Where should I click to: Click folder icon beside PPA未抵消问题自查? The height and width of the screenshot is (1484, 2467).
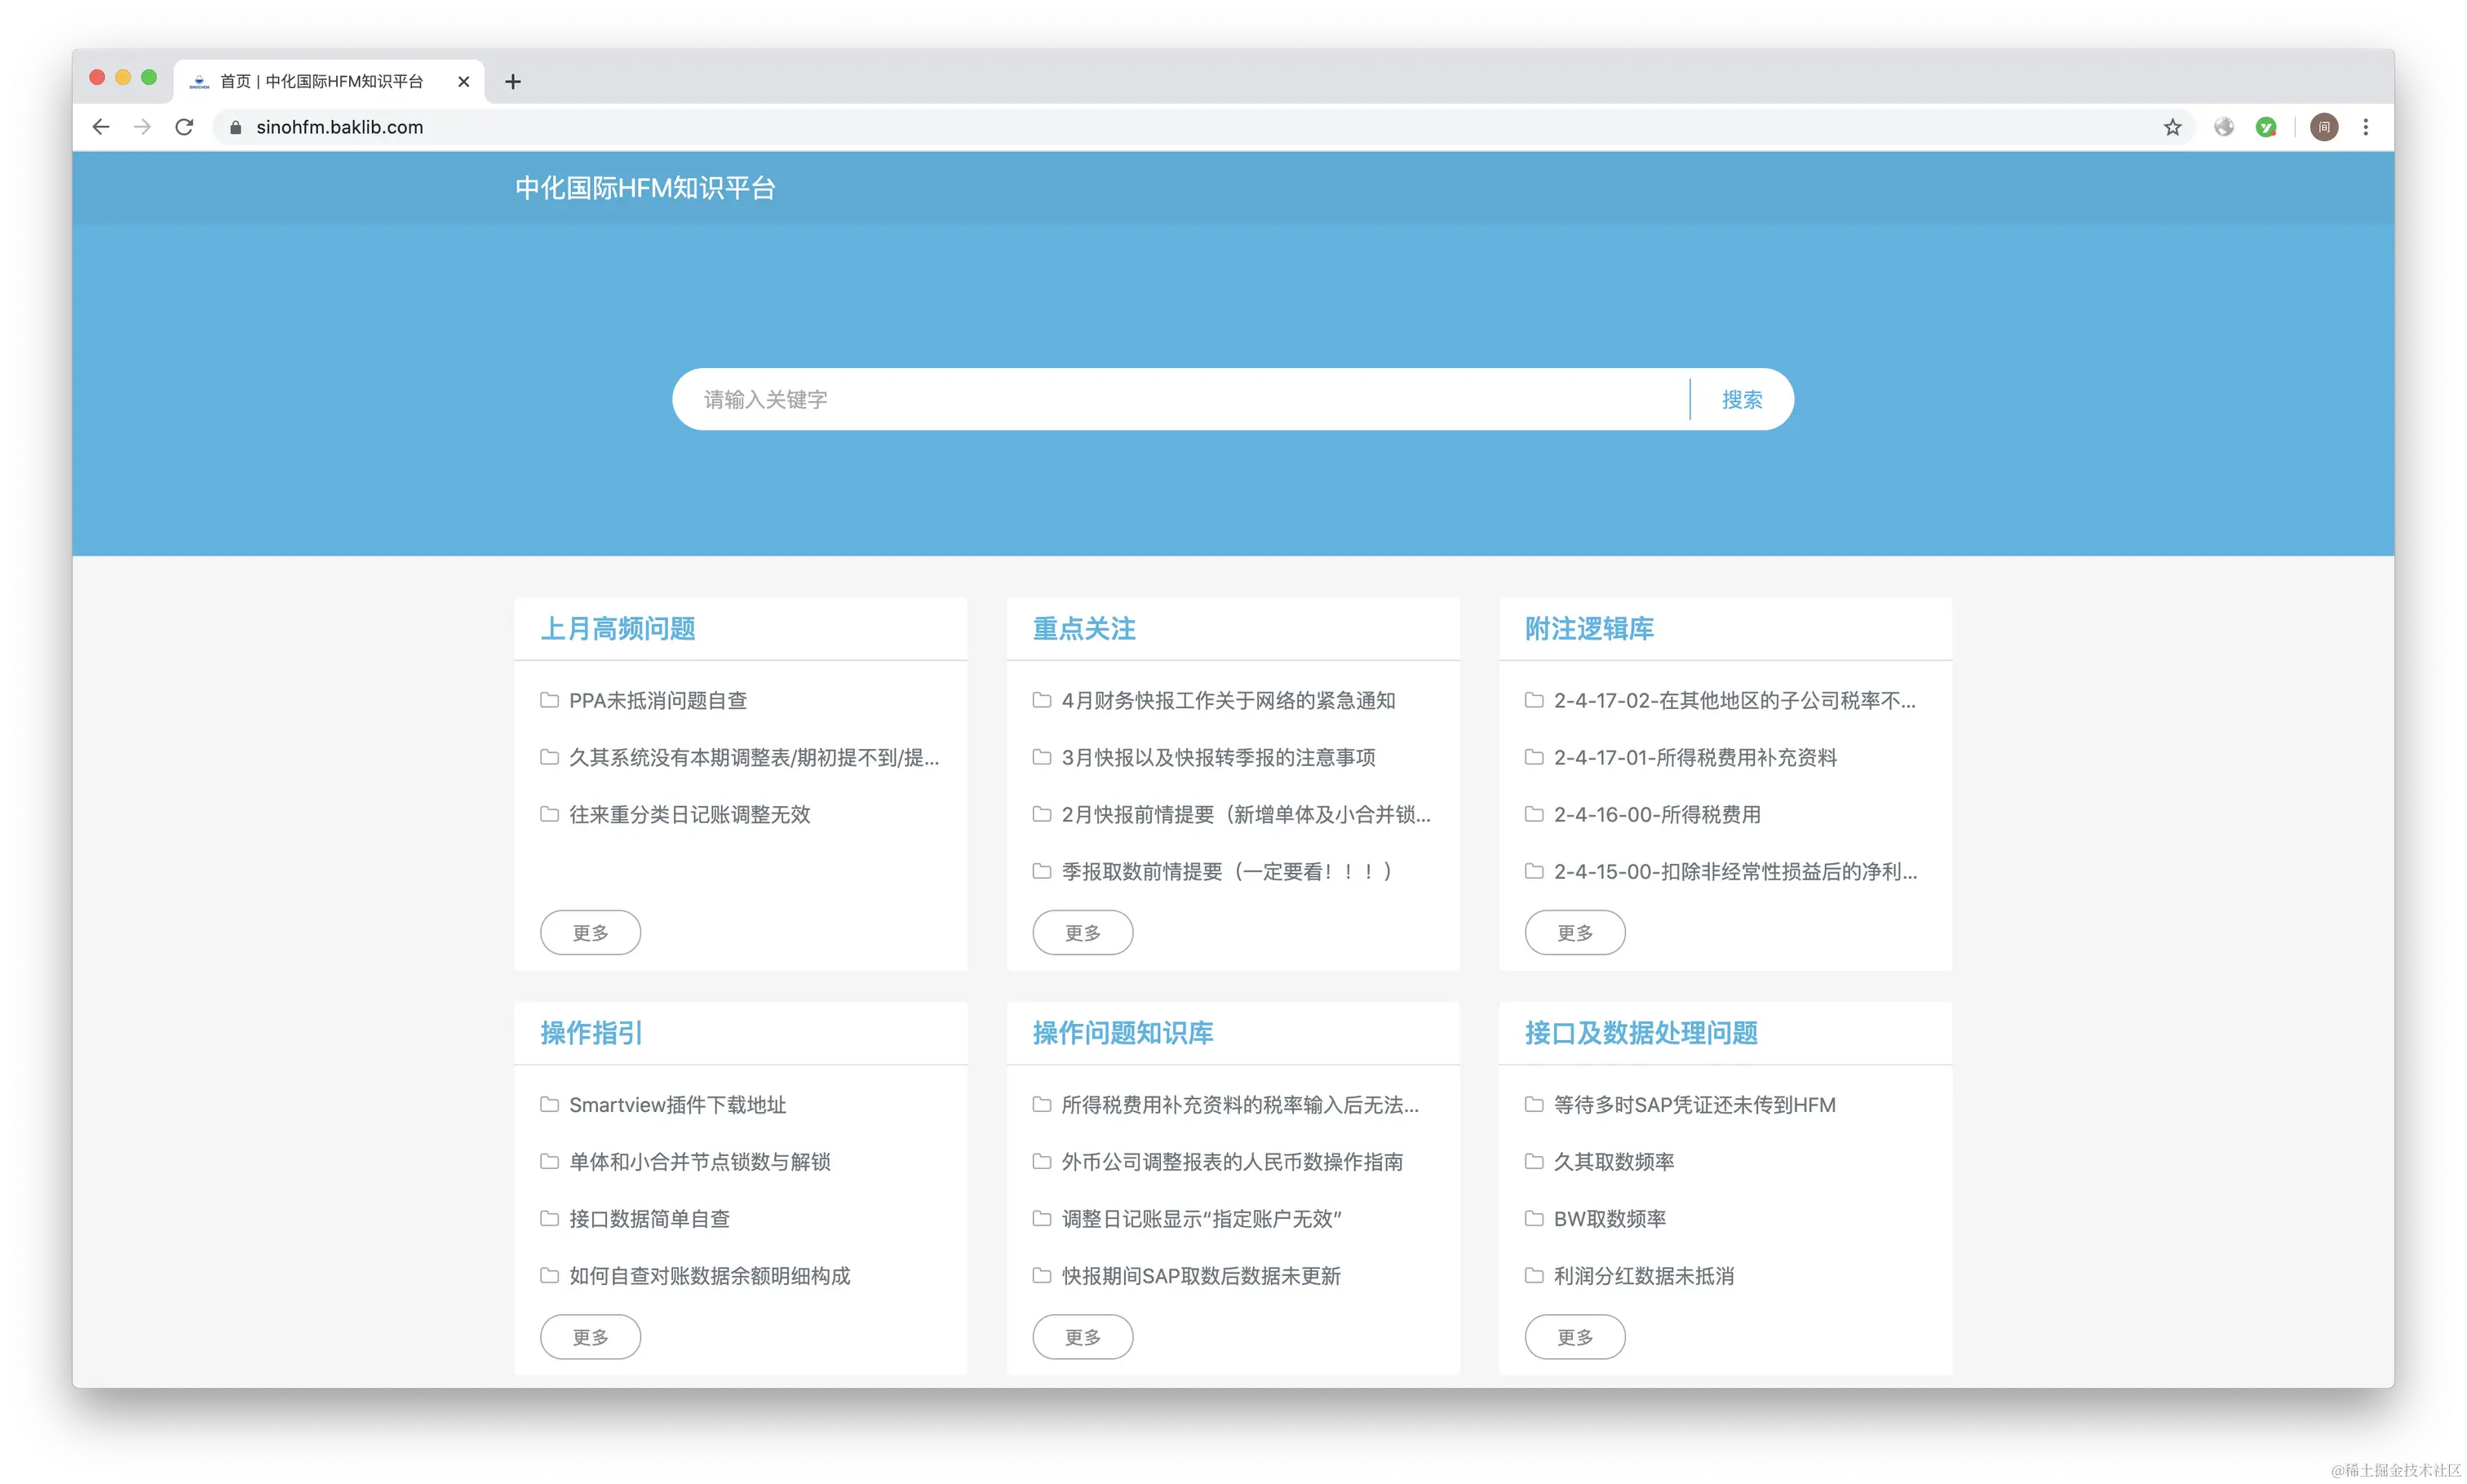(549, 700)
